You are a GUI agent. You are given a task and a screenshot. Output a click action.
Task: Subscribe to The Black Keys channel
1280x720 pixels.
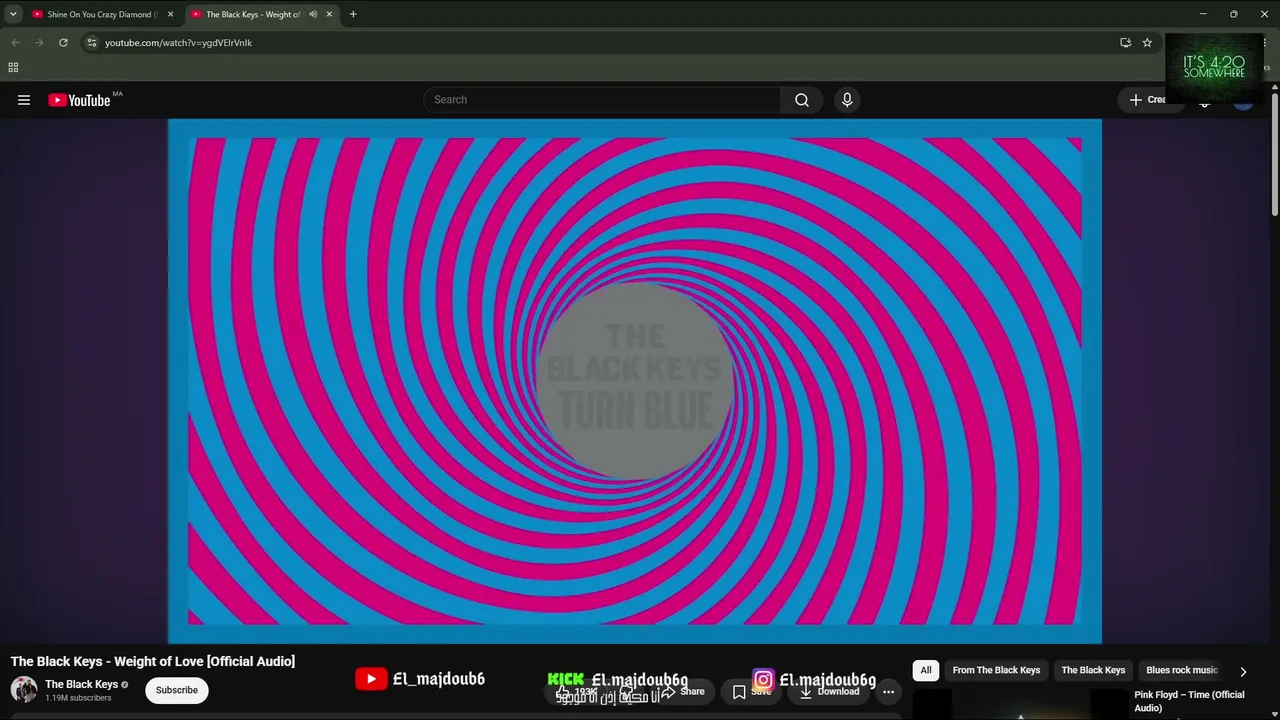pyautogui.click(x=177, y=690)
